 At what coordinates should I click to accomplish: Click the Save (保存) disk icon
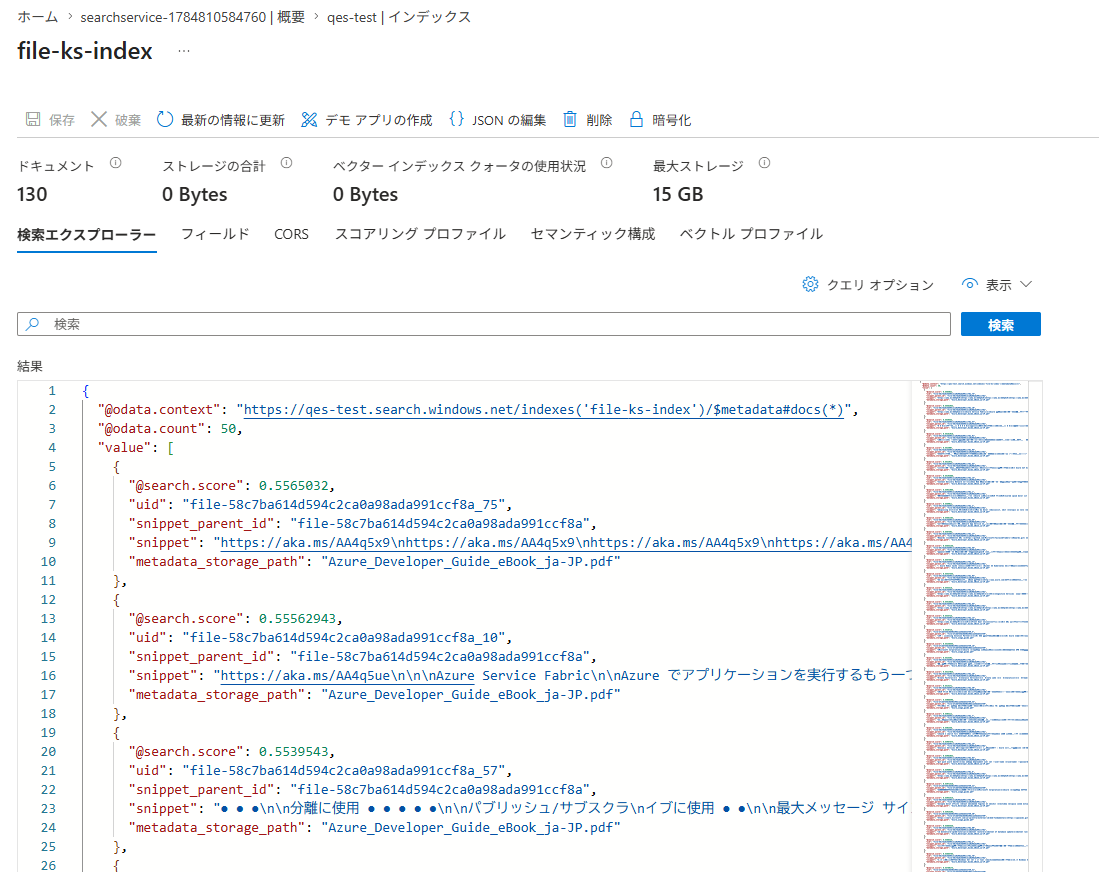(x=33, y=119)
